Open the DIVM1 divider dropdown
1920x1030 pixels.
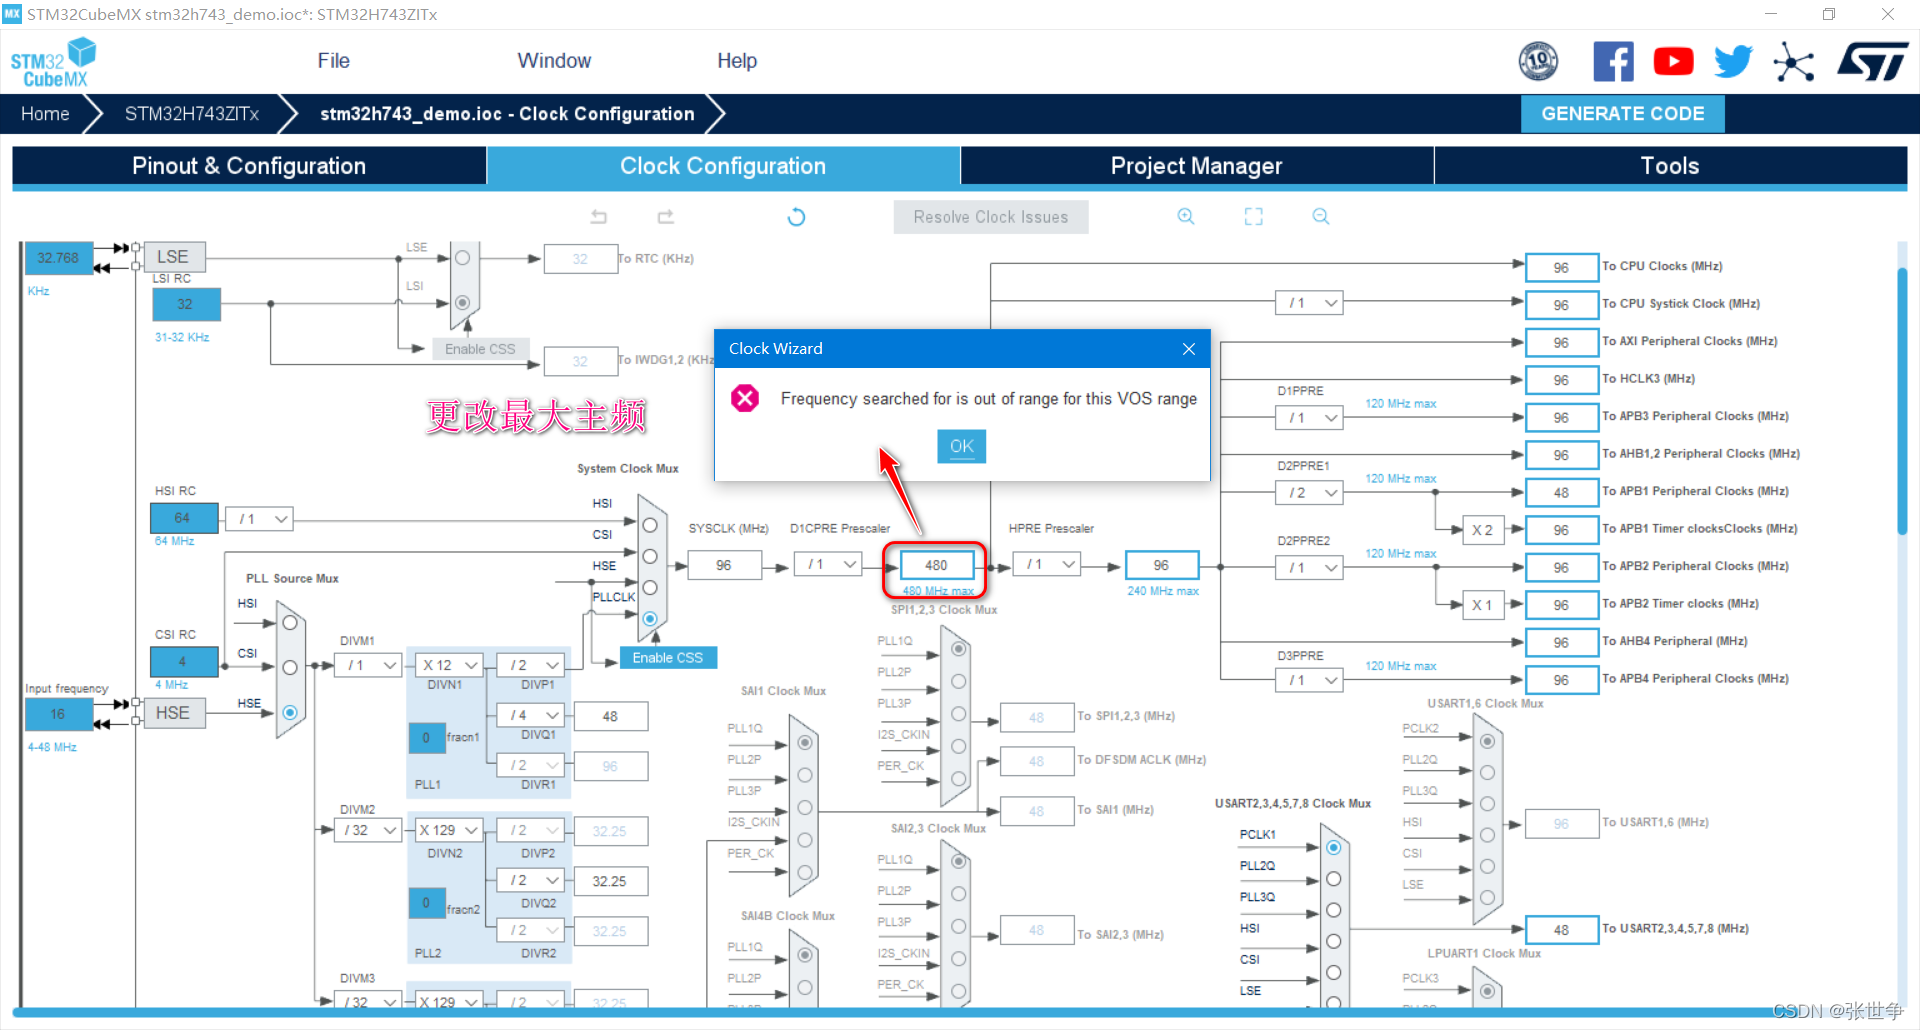368,665
